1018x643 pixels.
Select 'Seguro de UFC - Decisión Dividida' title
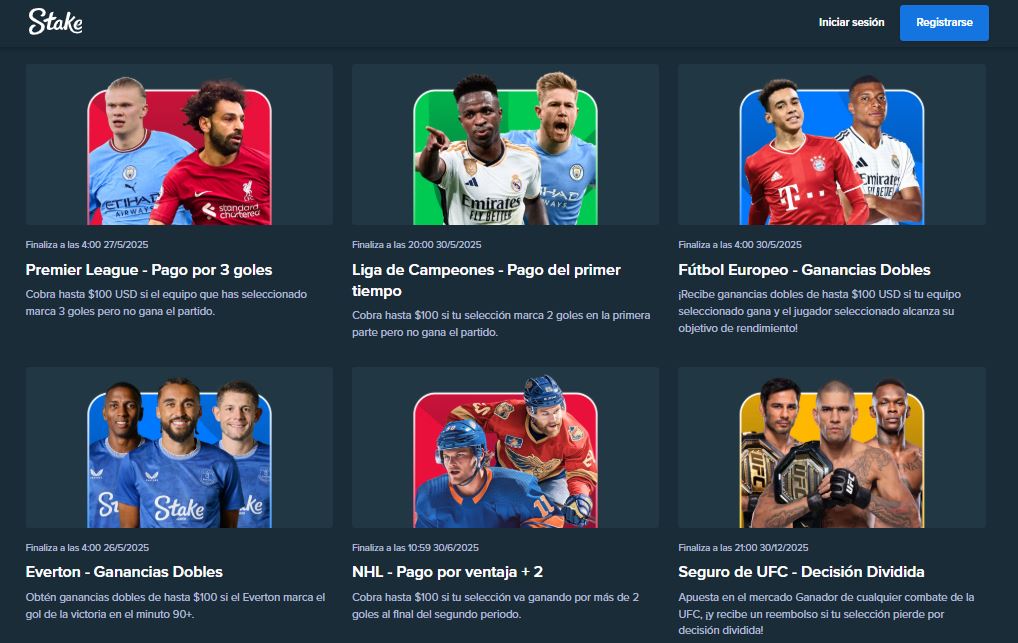[x=801, y=572]
